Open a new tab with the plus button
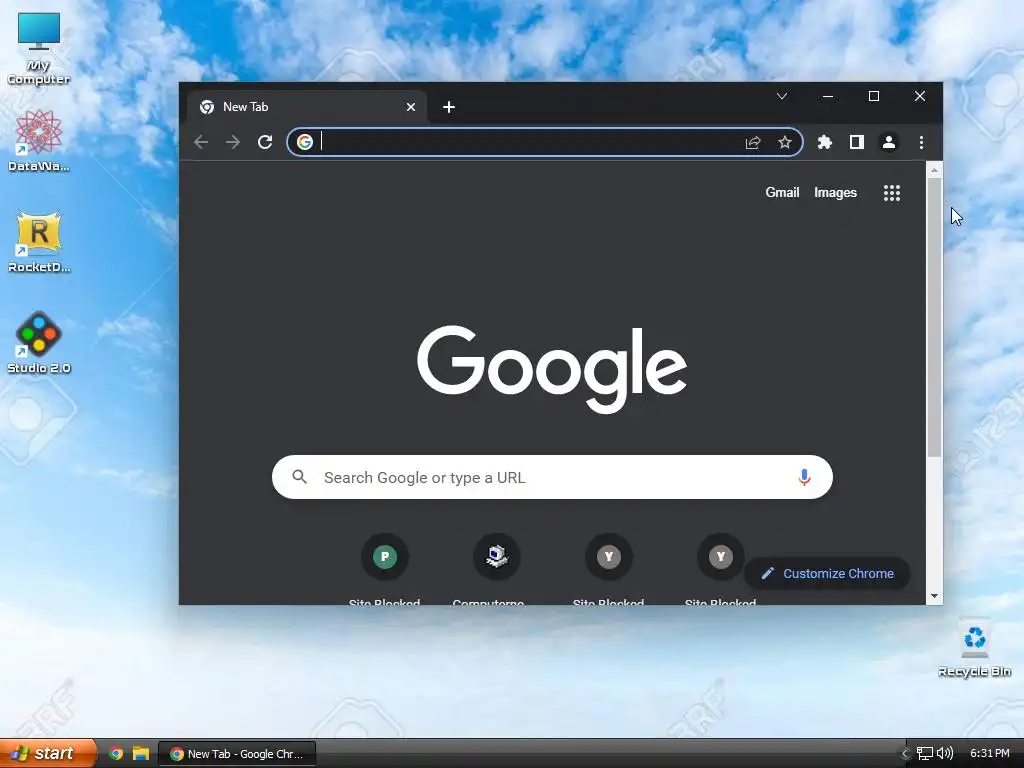Image resolution: width=1024 pixels, height=768 pixels. point(449,107)
